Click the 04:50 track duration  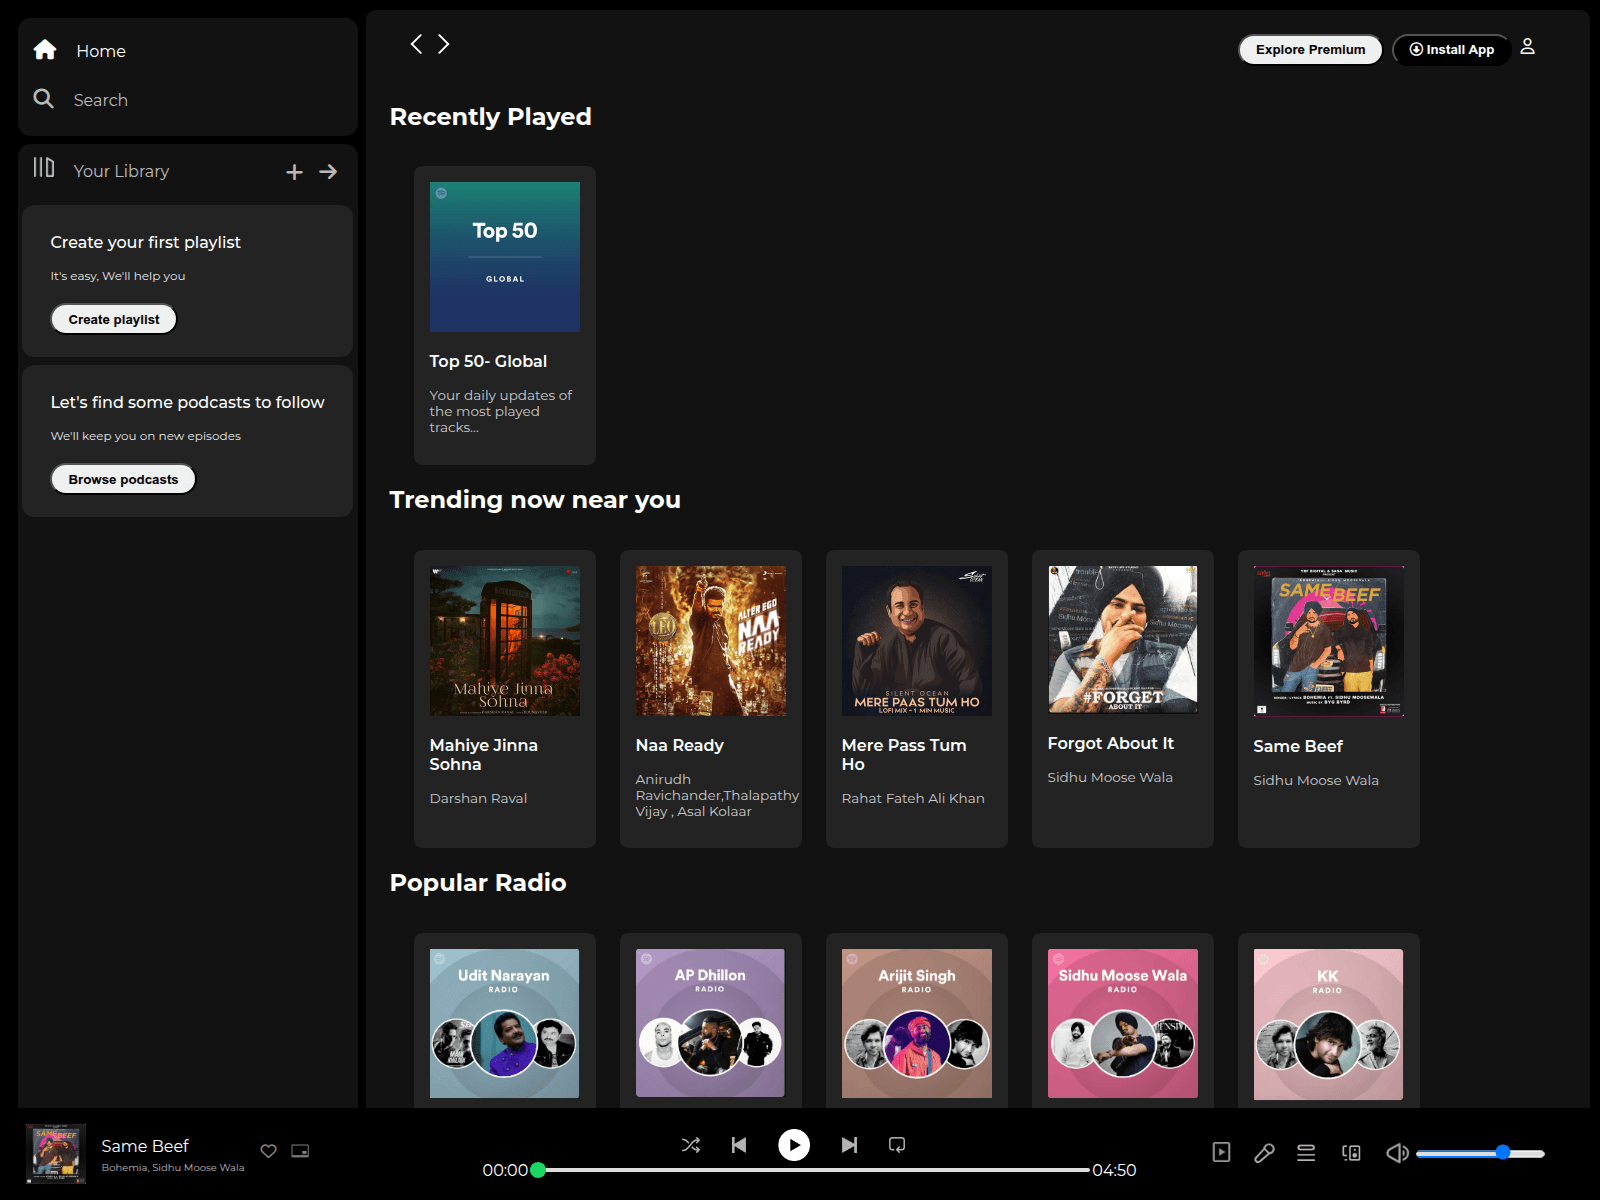[x=1114, y=1170]
